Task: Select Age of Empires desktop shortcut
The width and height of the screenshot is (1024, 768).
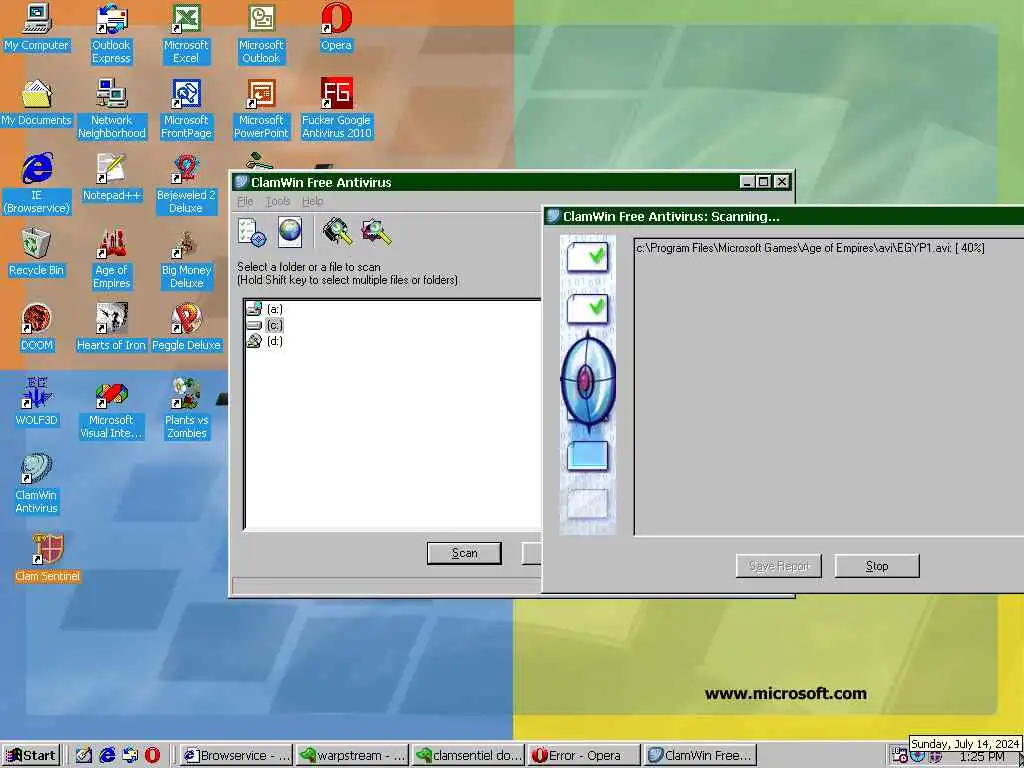Action: [112, 259]
